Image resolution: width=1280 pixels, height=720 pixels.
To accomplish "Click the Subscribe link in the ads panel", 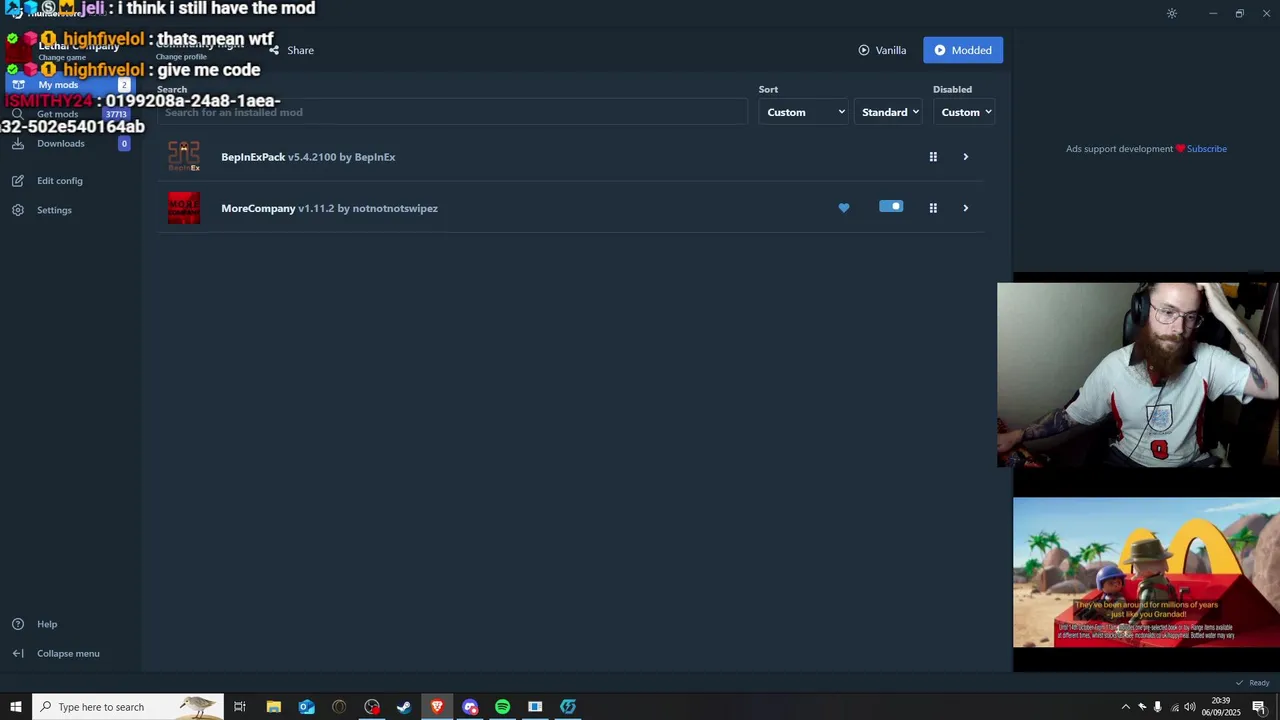I will pos(1207,149).
